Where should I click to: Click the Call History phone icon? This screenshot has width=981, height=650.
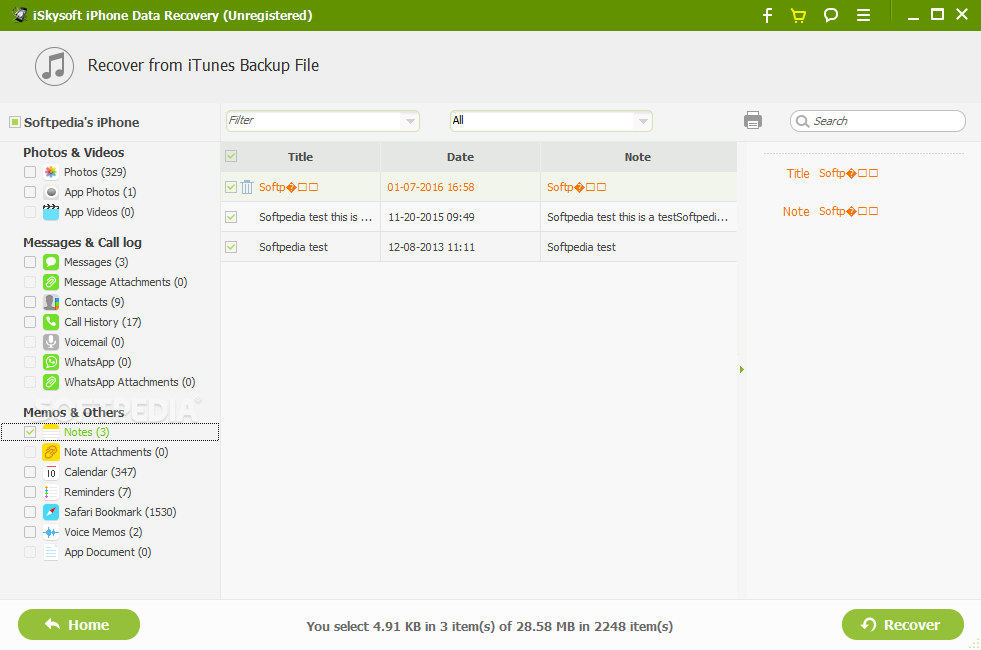click(x=51, y=322)
